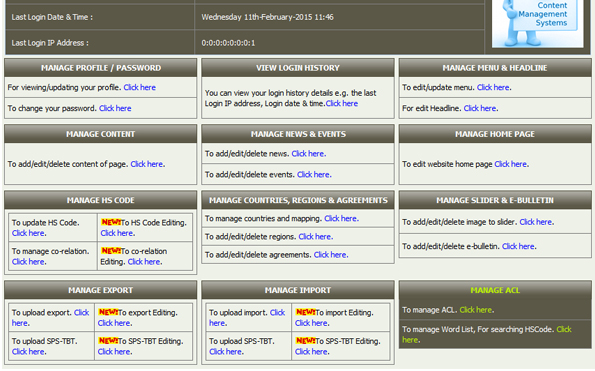Follow the edit Headline 'Click here' link
This screenshot has height=371, width=595.
click(480, 108)
